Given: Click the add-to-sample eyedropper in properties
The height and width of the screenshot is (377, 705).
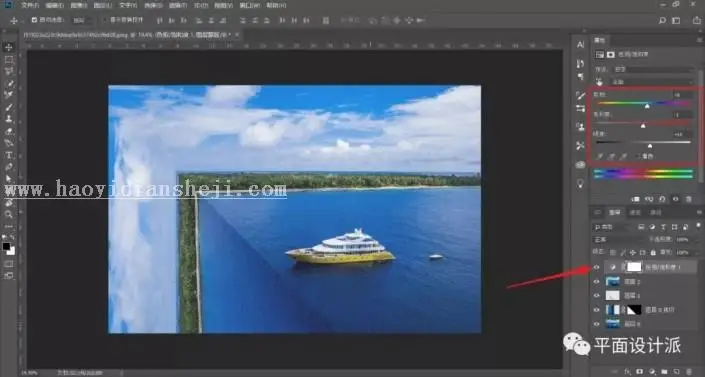Looking at the screenshot, I should (611, 157).
